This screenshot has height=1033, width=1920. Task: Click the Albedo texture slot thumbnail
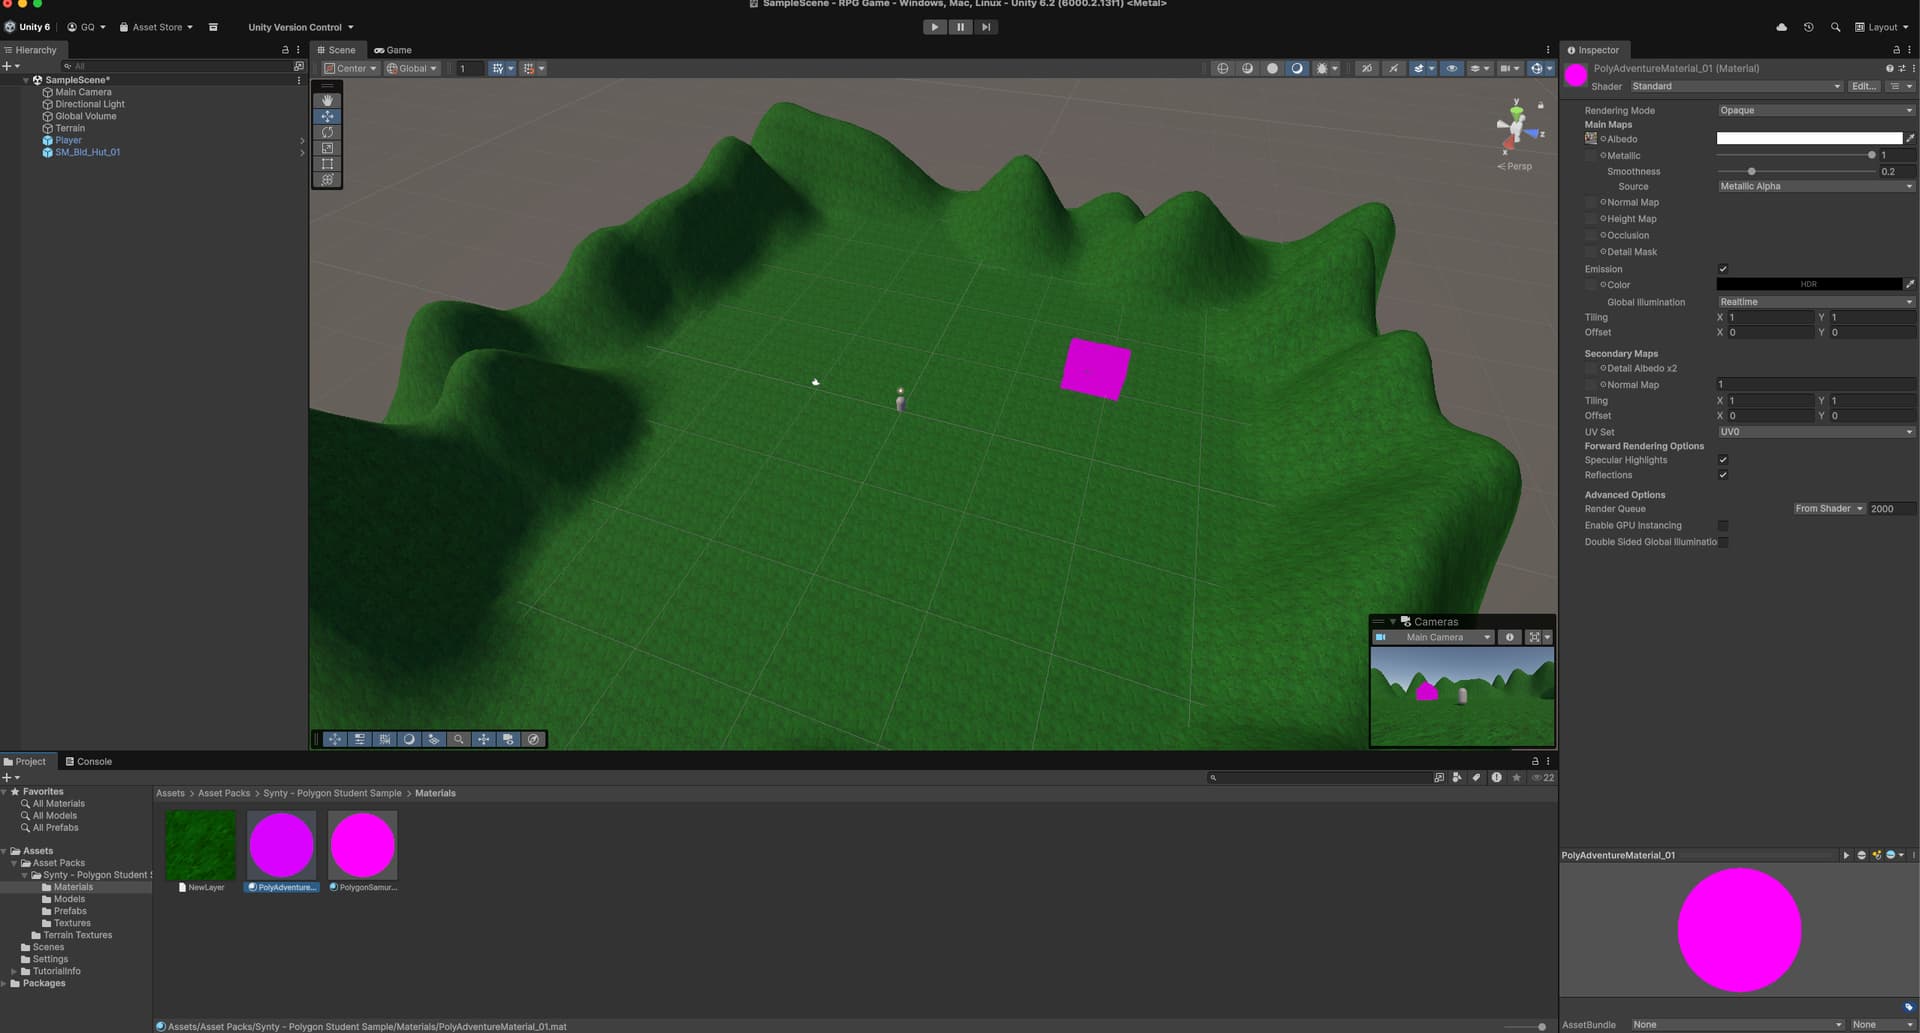point(1591,139)
